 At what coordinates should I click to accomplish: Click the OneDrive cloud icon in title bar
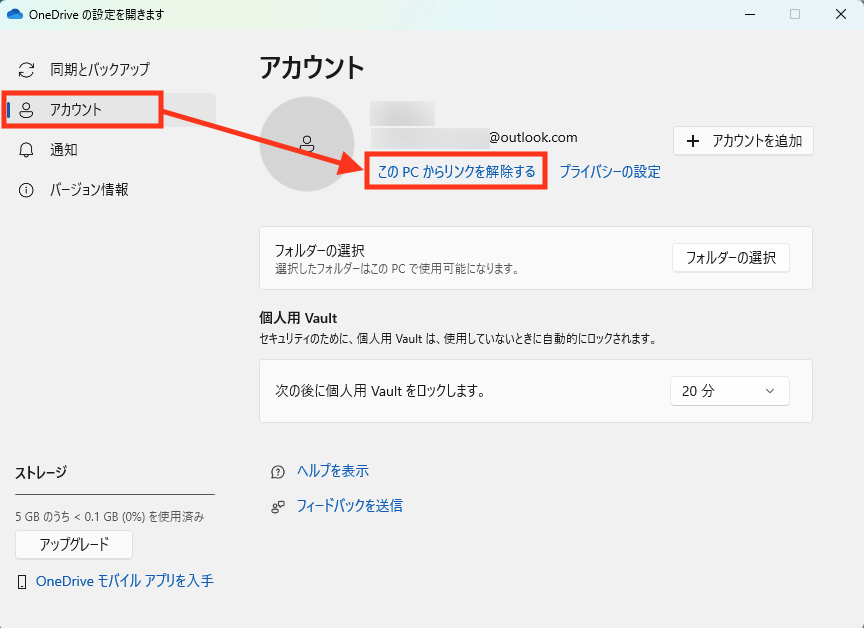[15, 14]
